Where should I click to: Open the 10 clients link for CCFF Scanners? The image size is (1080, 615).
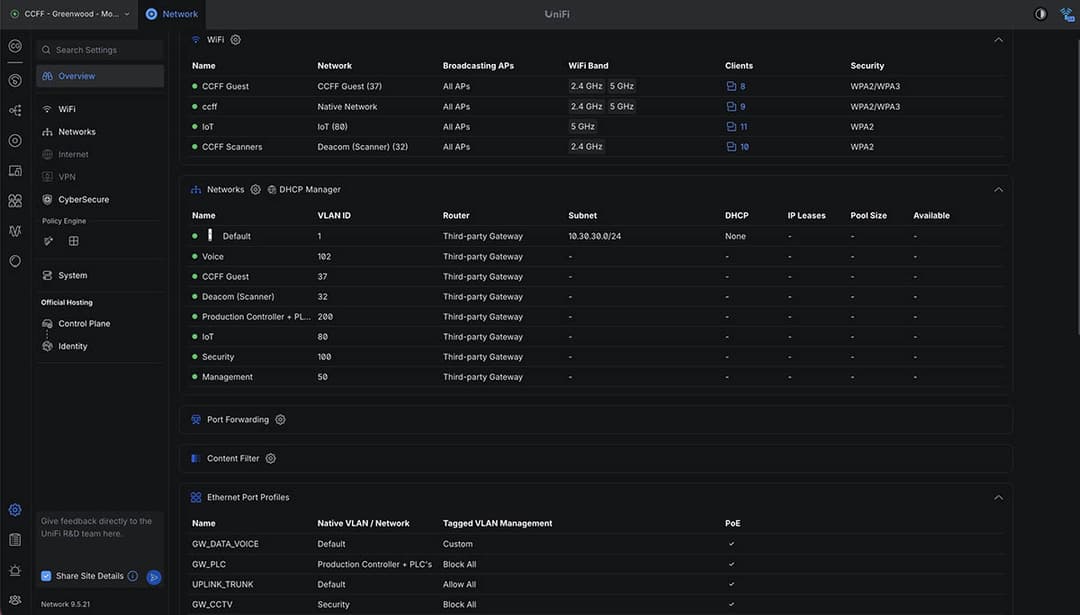coord(738,147)
